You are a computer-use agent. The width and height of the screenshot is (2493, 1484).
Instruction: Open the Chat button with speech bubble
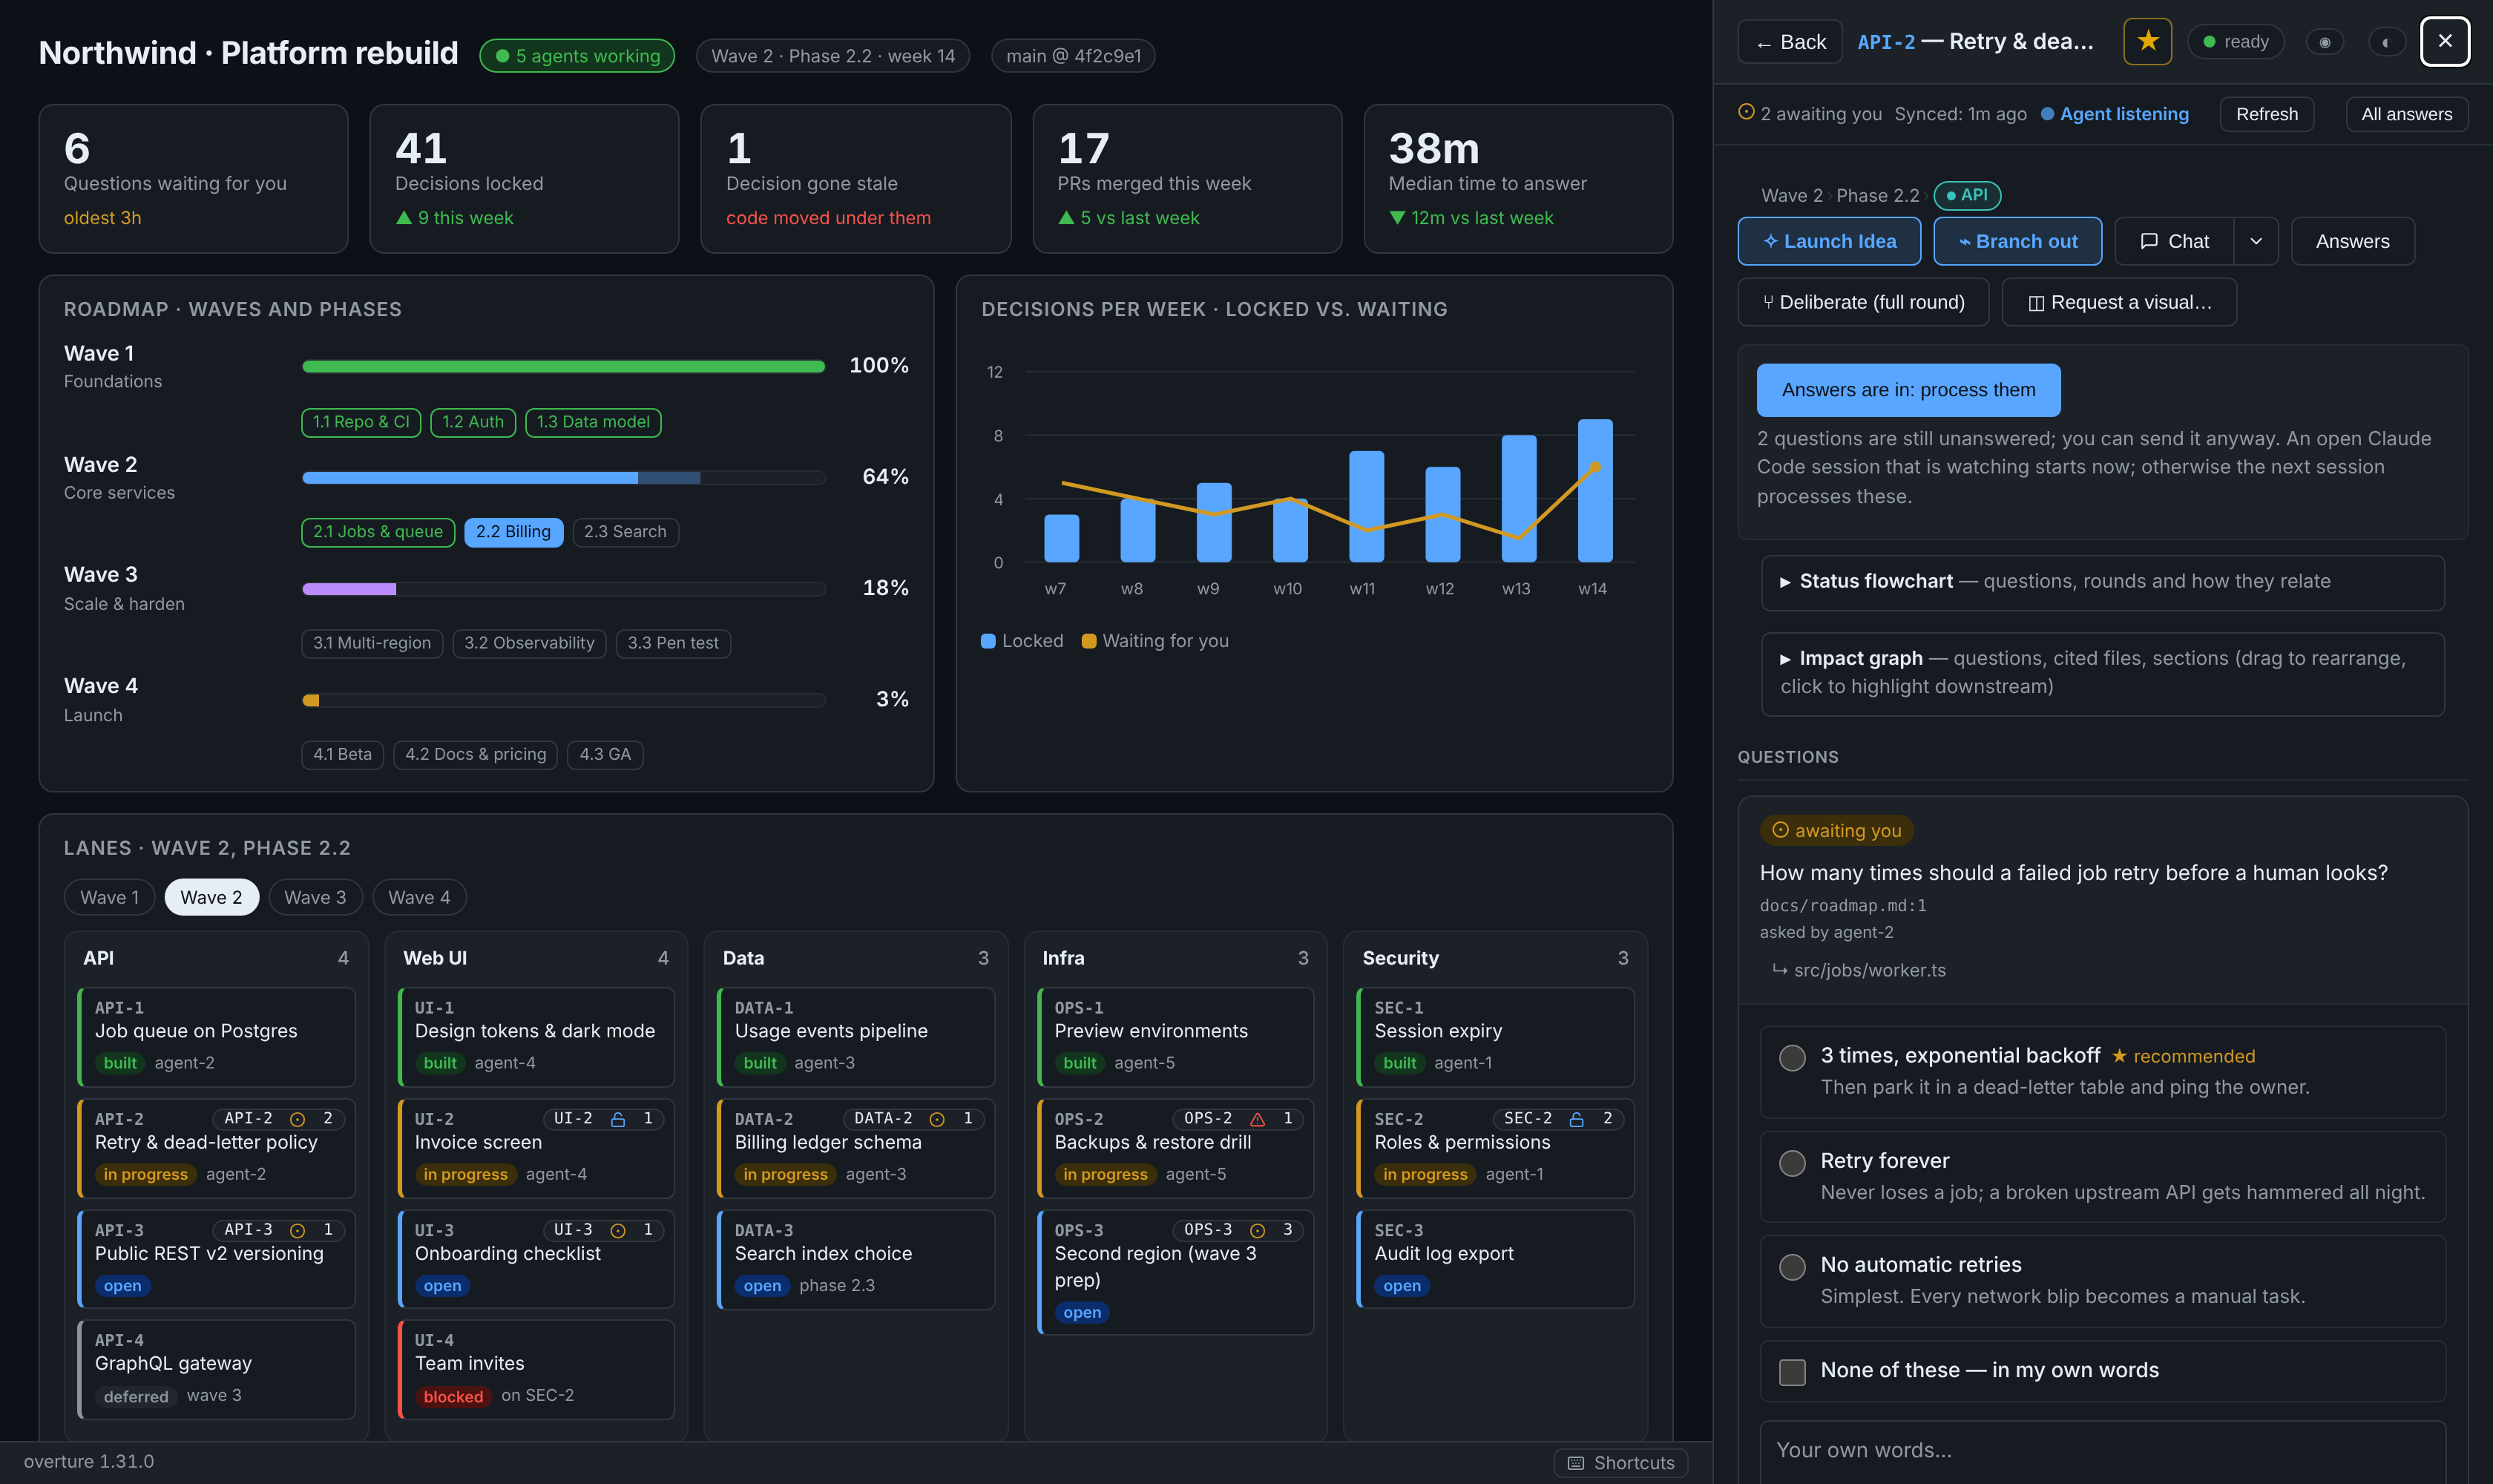coord(2174,241)
